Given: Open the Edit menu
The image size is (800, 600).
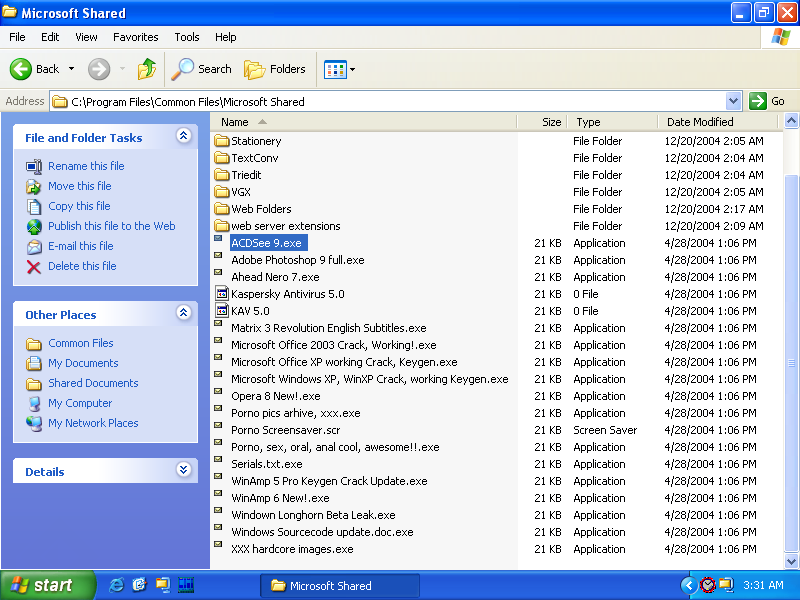Looking at the screenshot, I should tap(50, 37).
